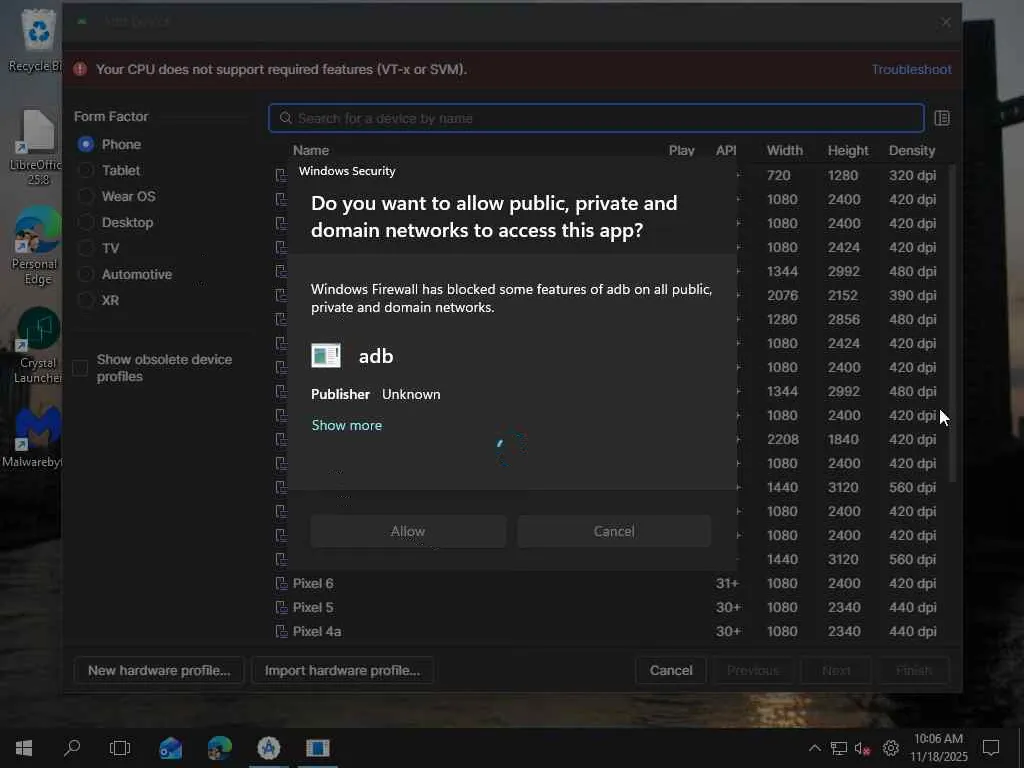This screenshot has width=1024, height=768.
Task: Click Import hardware profile button
Action: click(342, 671)
